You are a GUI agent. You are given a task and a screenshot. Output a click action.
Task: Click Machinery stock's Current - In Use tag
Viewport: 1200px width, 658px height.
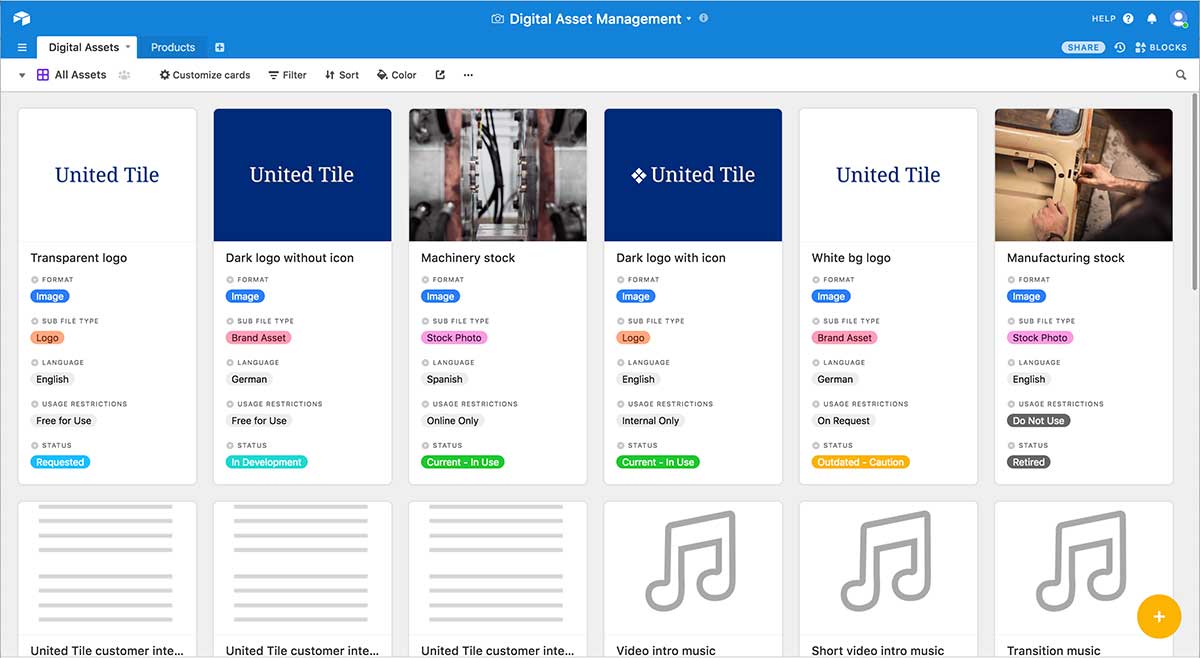tap(463, 462)
